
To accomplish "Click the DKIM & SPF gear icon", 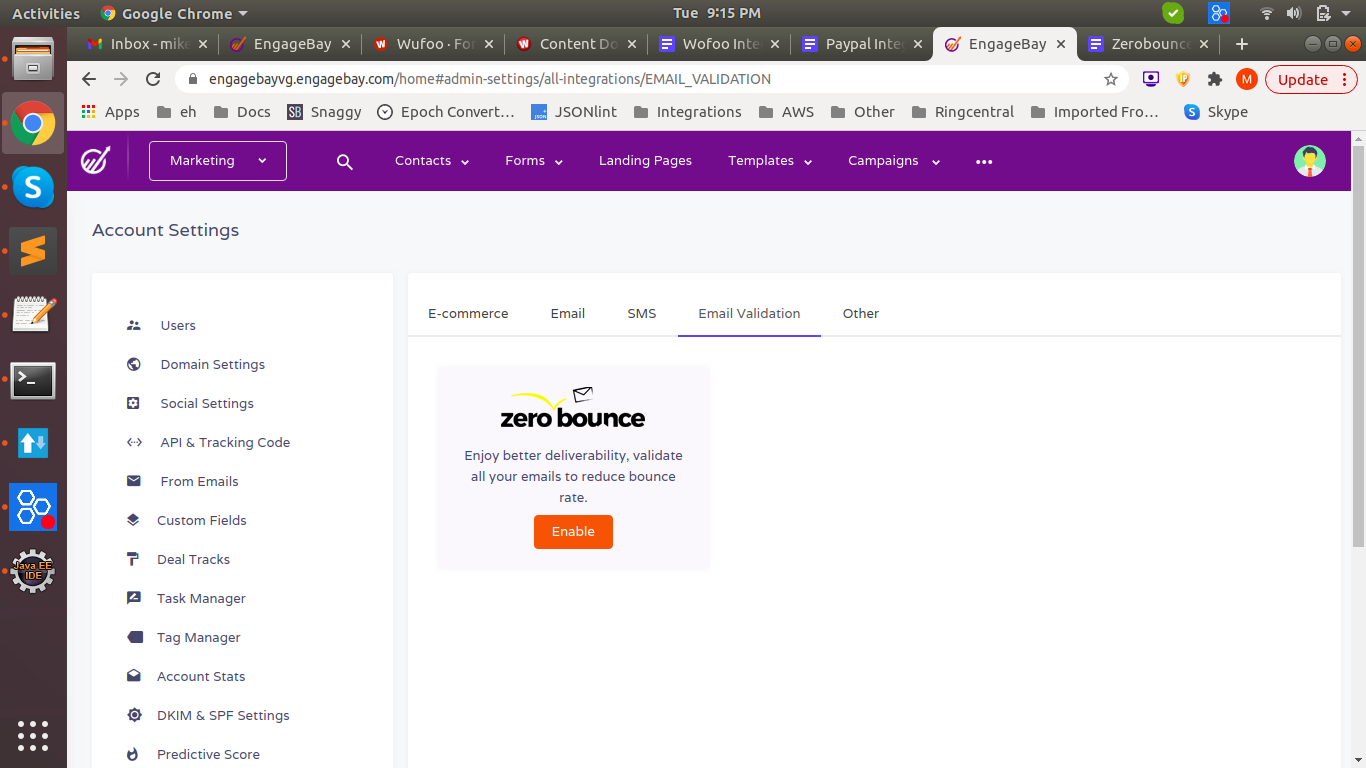I will tap(134, 715).
